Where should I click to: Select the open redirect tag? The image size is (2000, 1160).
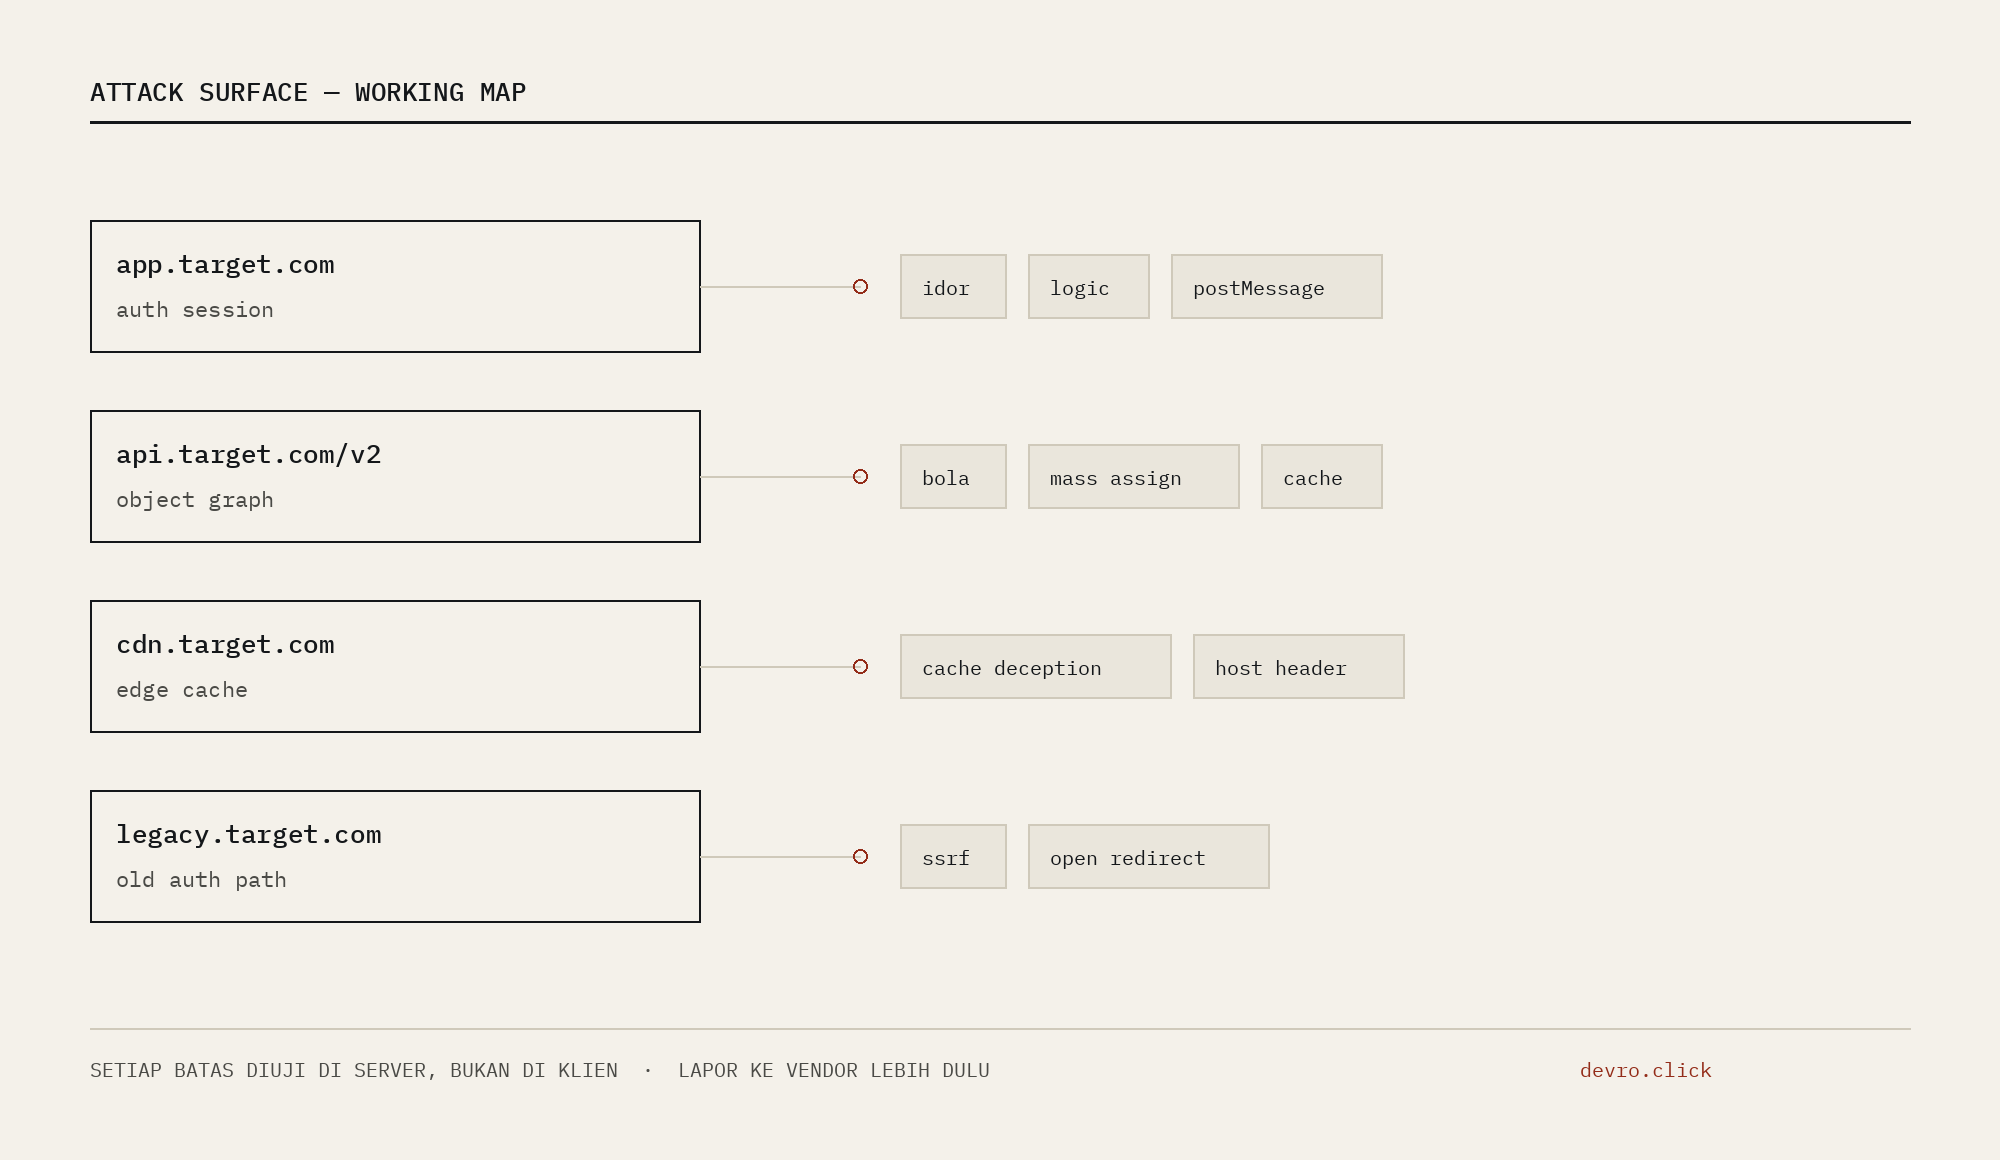[1149, 857]
